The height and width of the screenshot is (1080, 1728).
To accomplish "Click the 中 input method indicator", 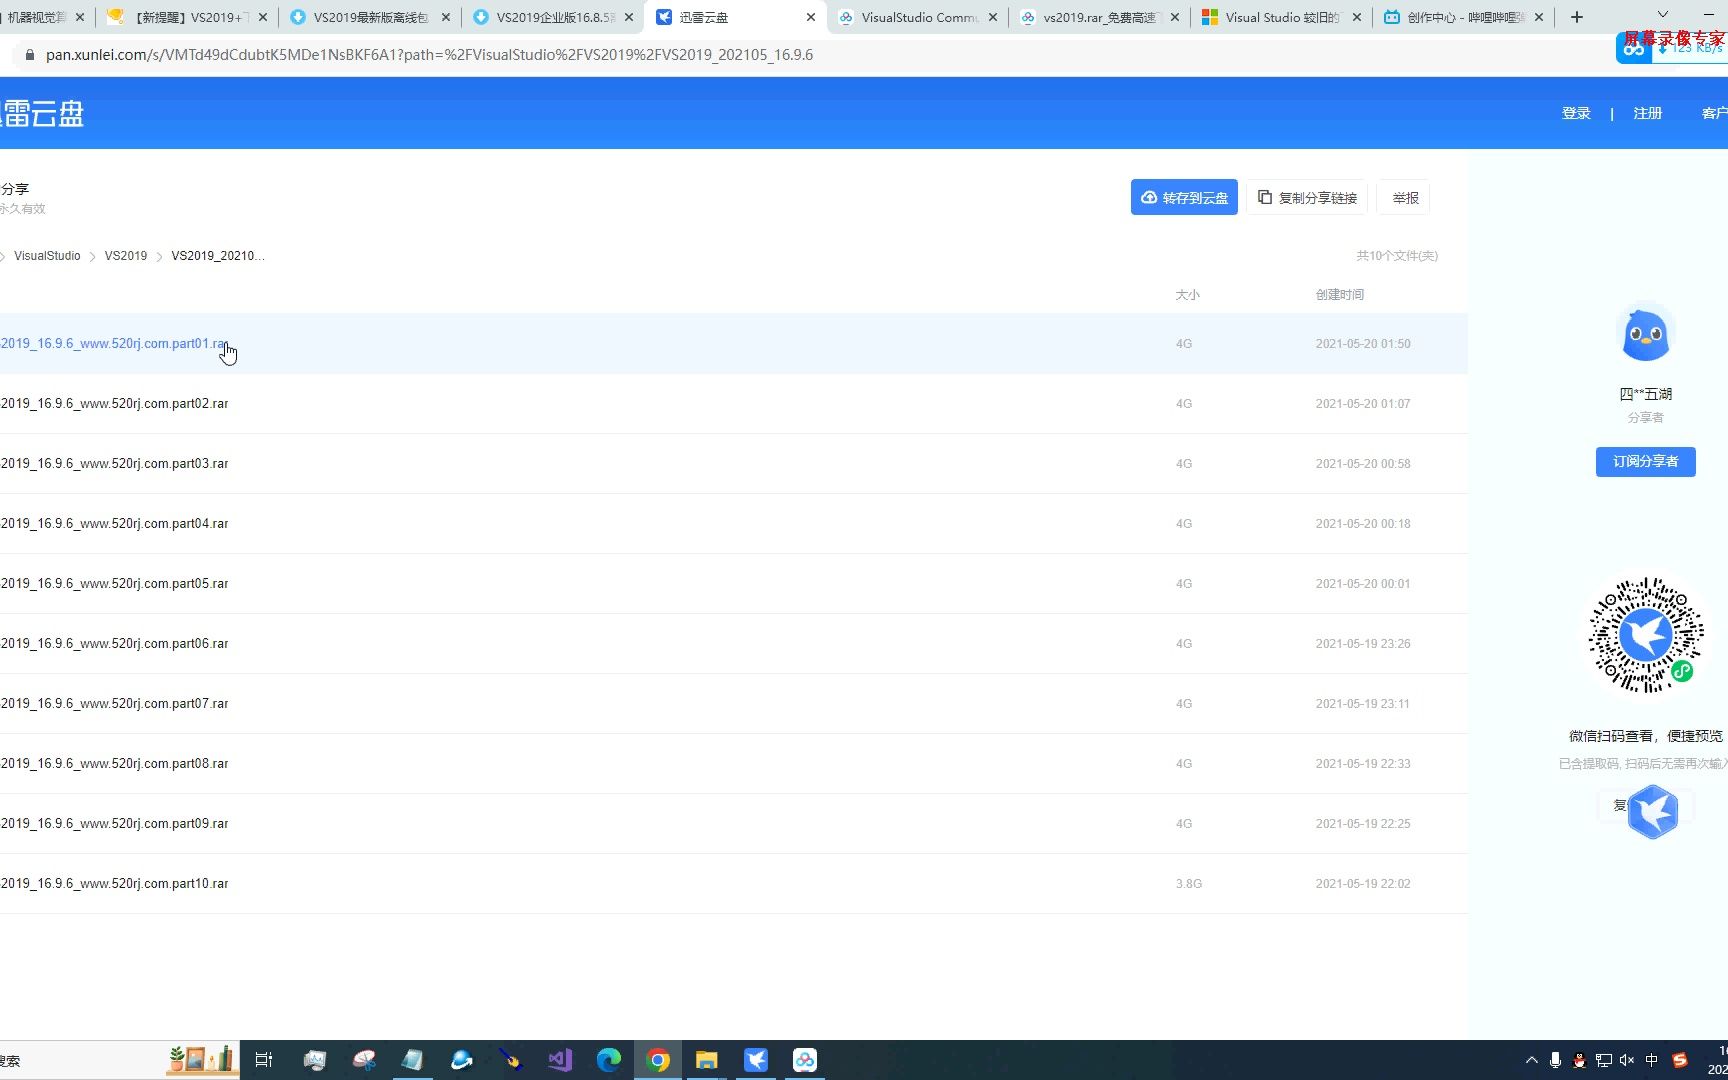I will click(1651, 1060).
